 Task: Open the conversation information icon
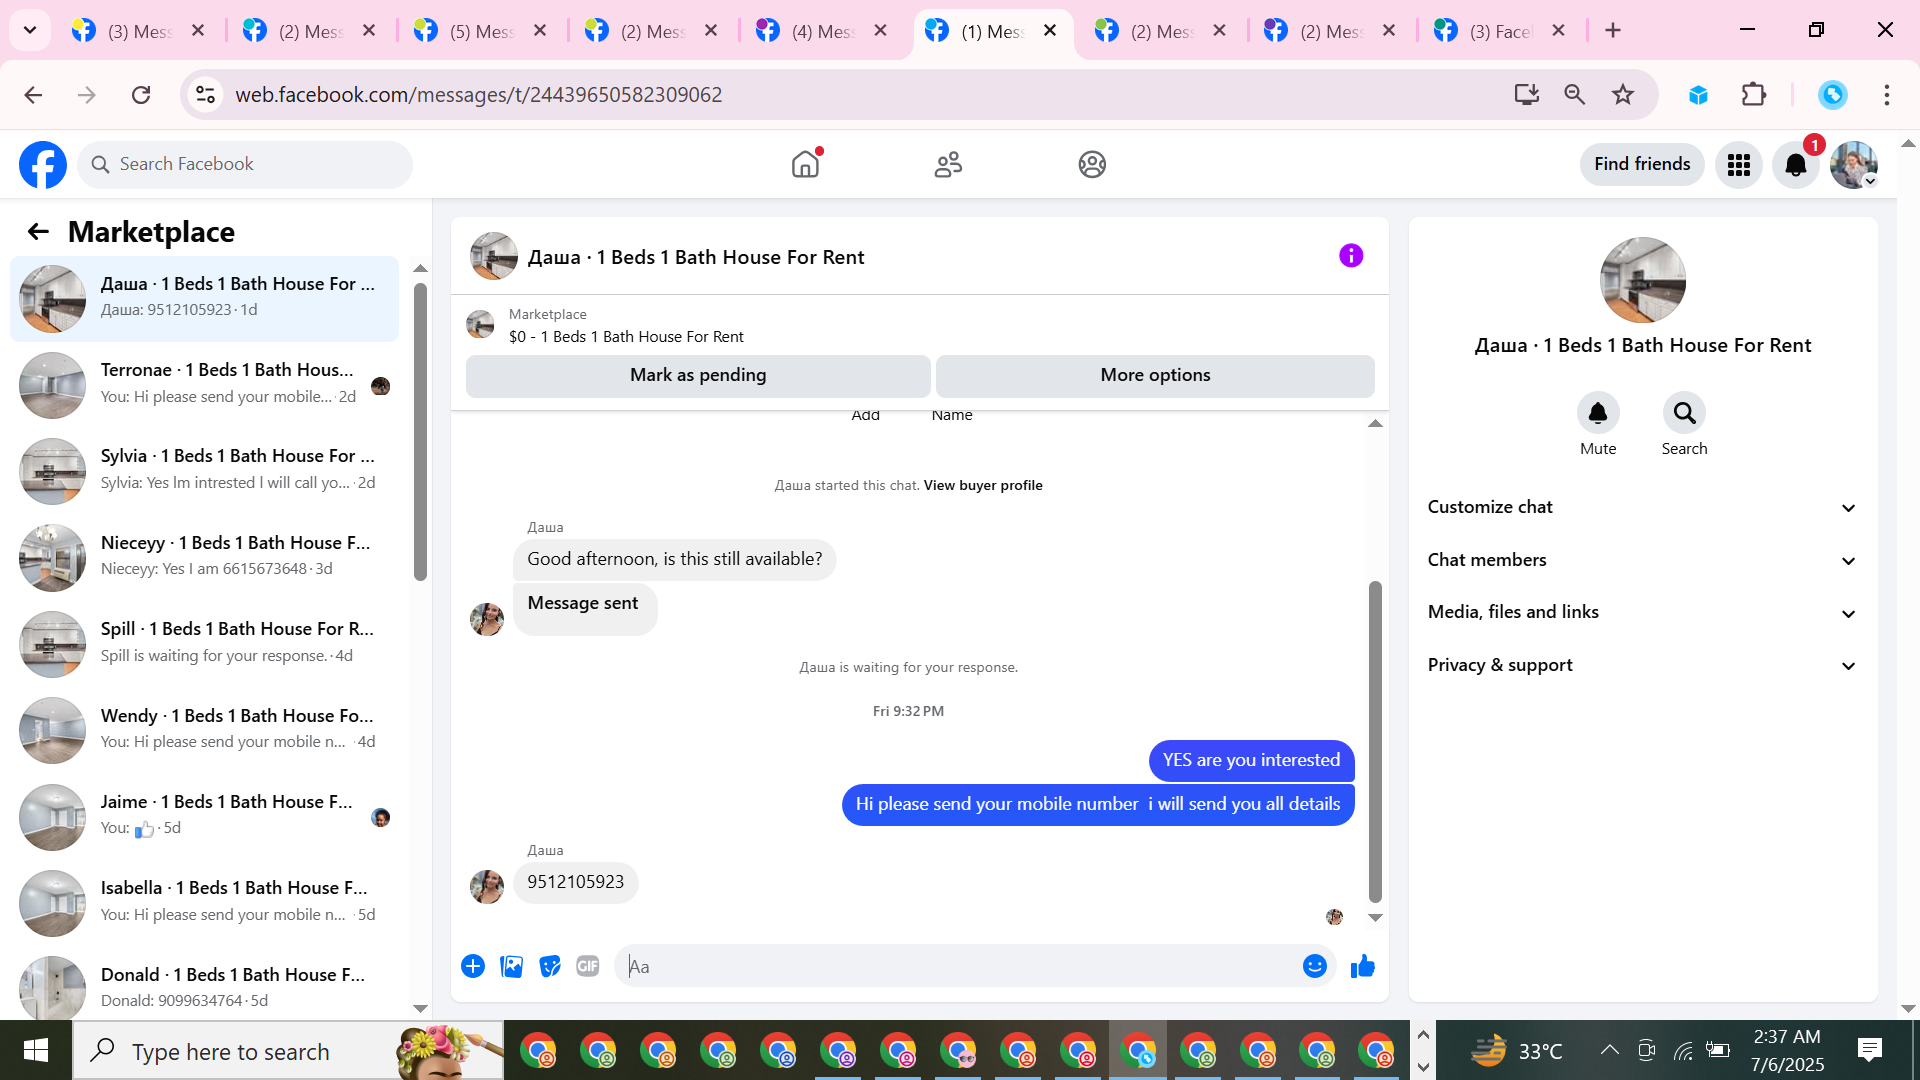(x=1351, y=256)
